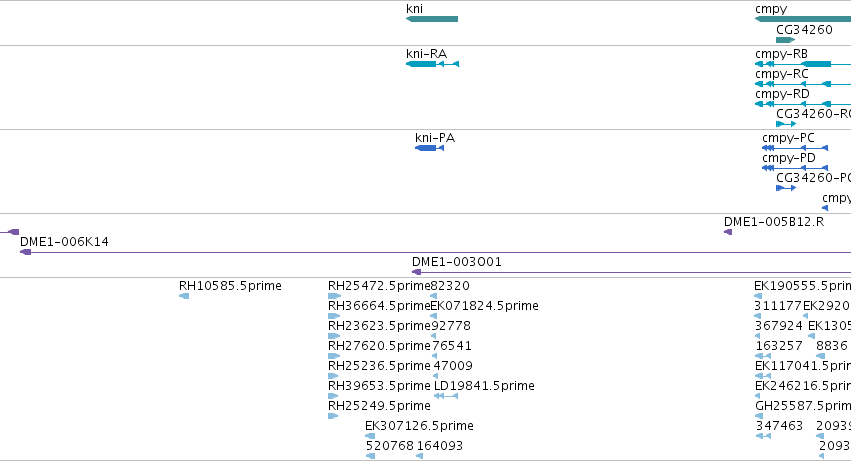Open the cmpy-PD protein feature
Screen dimensions: 851x461
pos(795,168)
